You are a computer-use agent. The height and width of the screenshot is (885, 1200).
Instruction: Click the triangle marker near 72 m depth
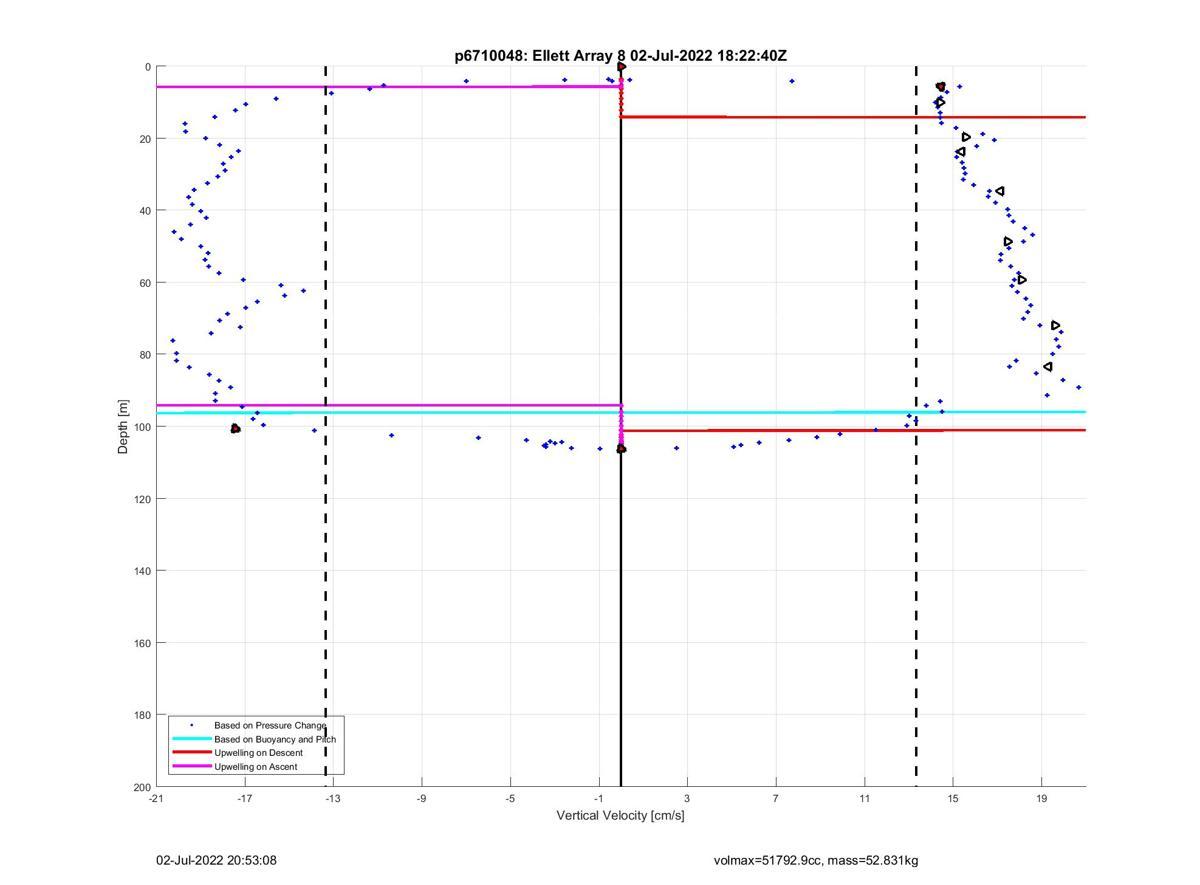1056,326
